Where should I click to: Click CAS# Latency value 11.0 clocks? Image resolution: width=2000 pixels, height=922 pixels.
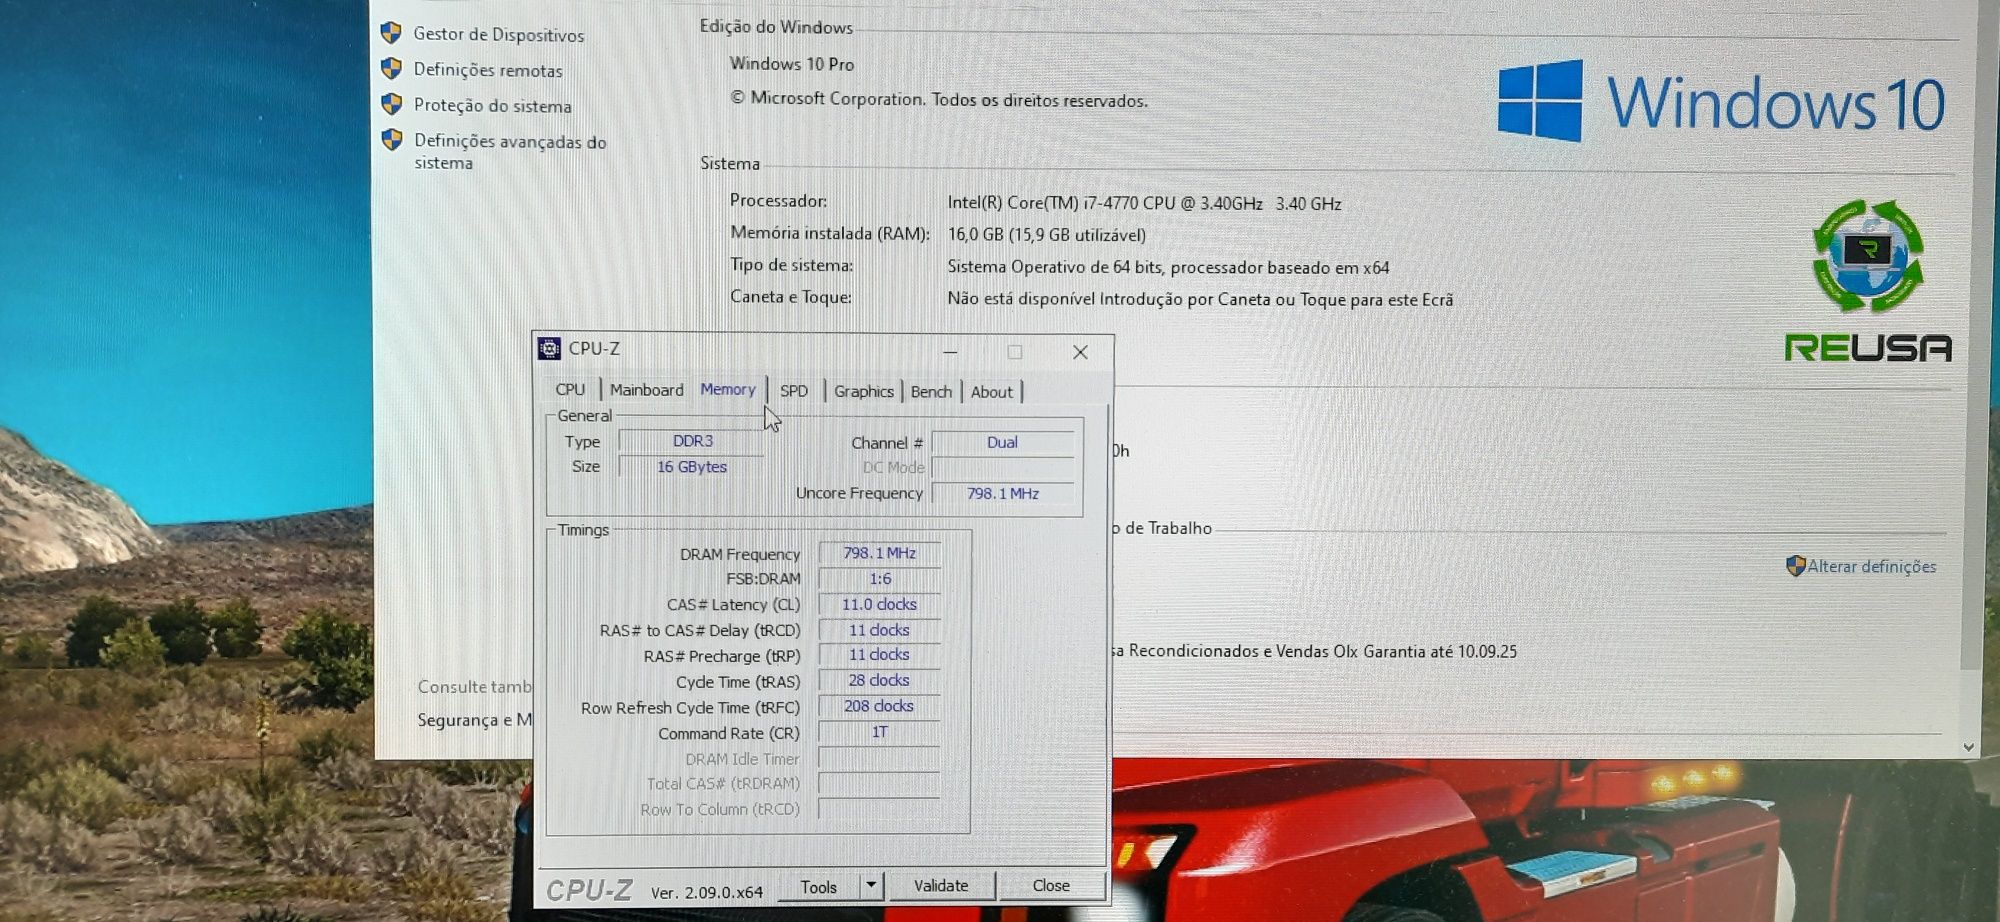tap(880, 604)
